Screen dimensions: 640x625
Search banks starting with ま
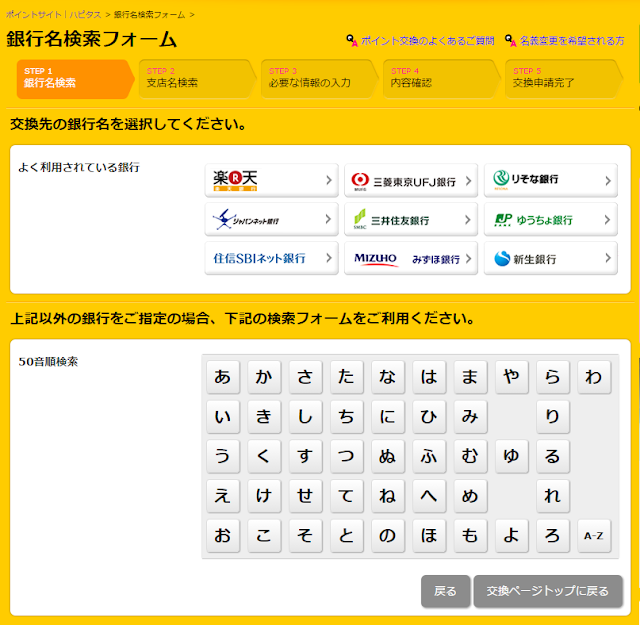(x=470, y=377)
